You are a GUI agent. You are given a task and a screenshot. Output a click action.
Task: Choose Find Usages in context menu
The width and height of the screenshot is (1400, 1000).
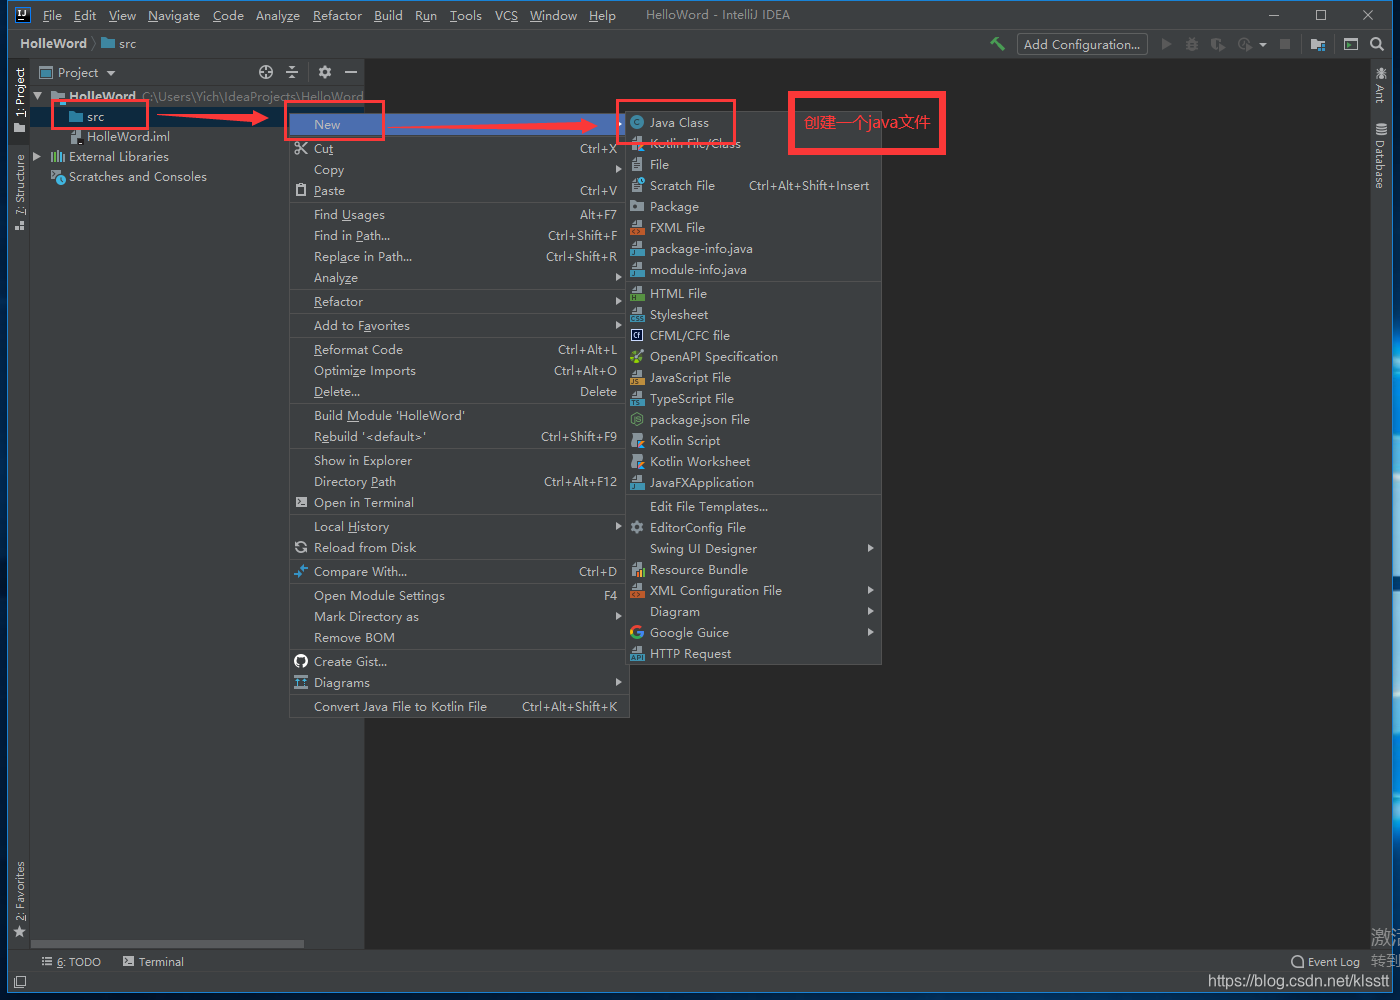(458, 214)
